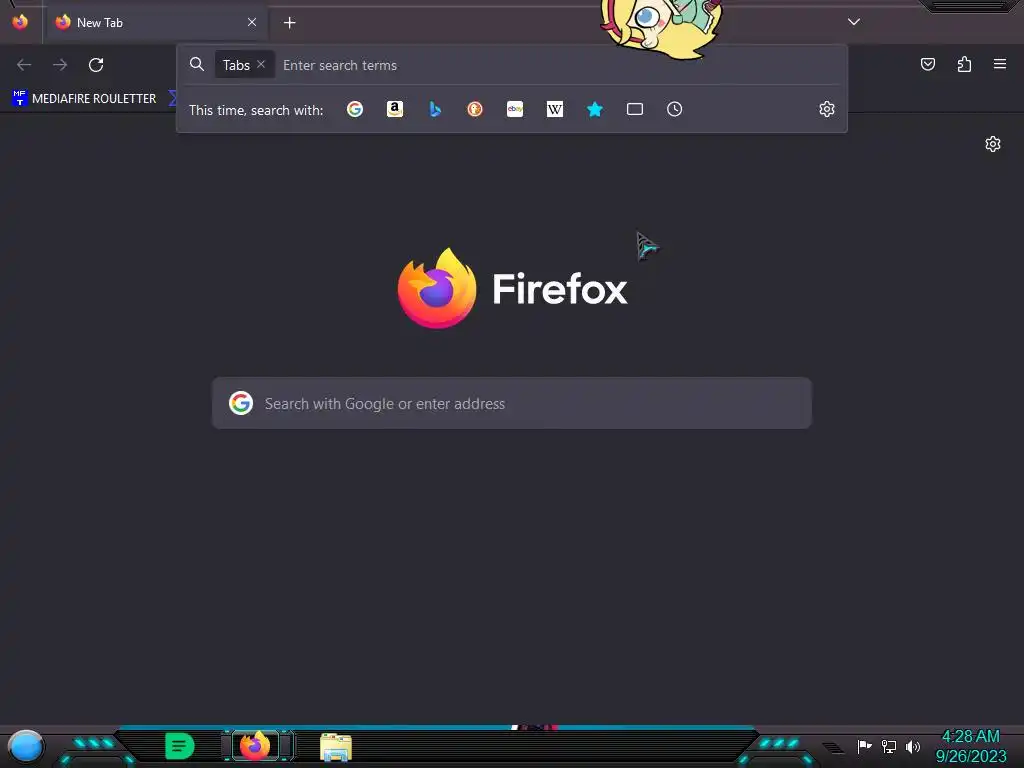Search open tabs using the tab icon
The width and height of the screenshot is (1024, 768).
click(635, 109)
